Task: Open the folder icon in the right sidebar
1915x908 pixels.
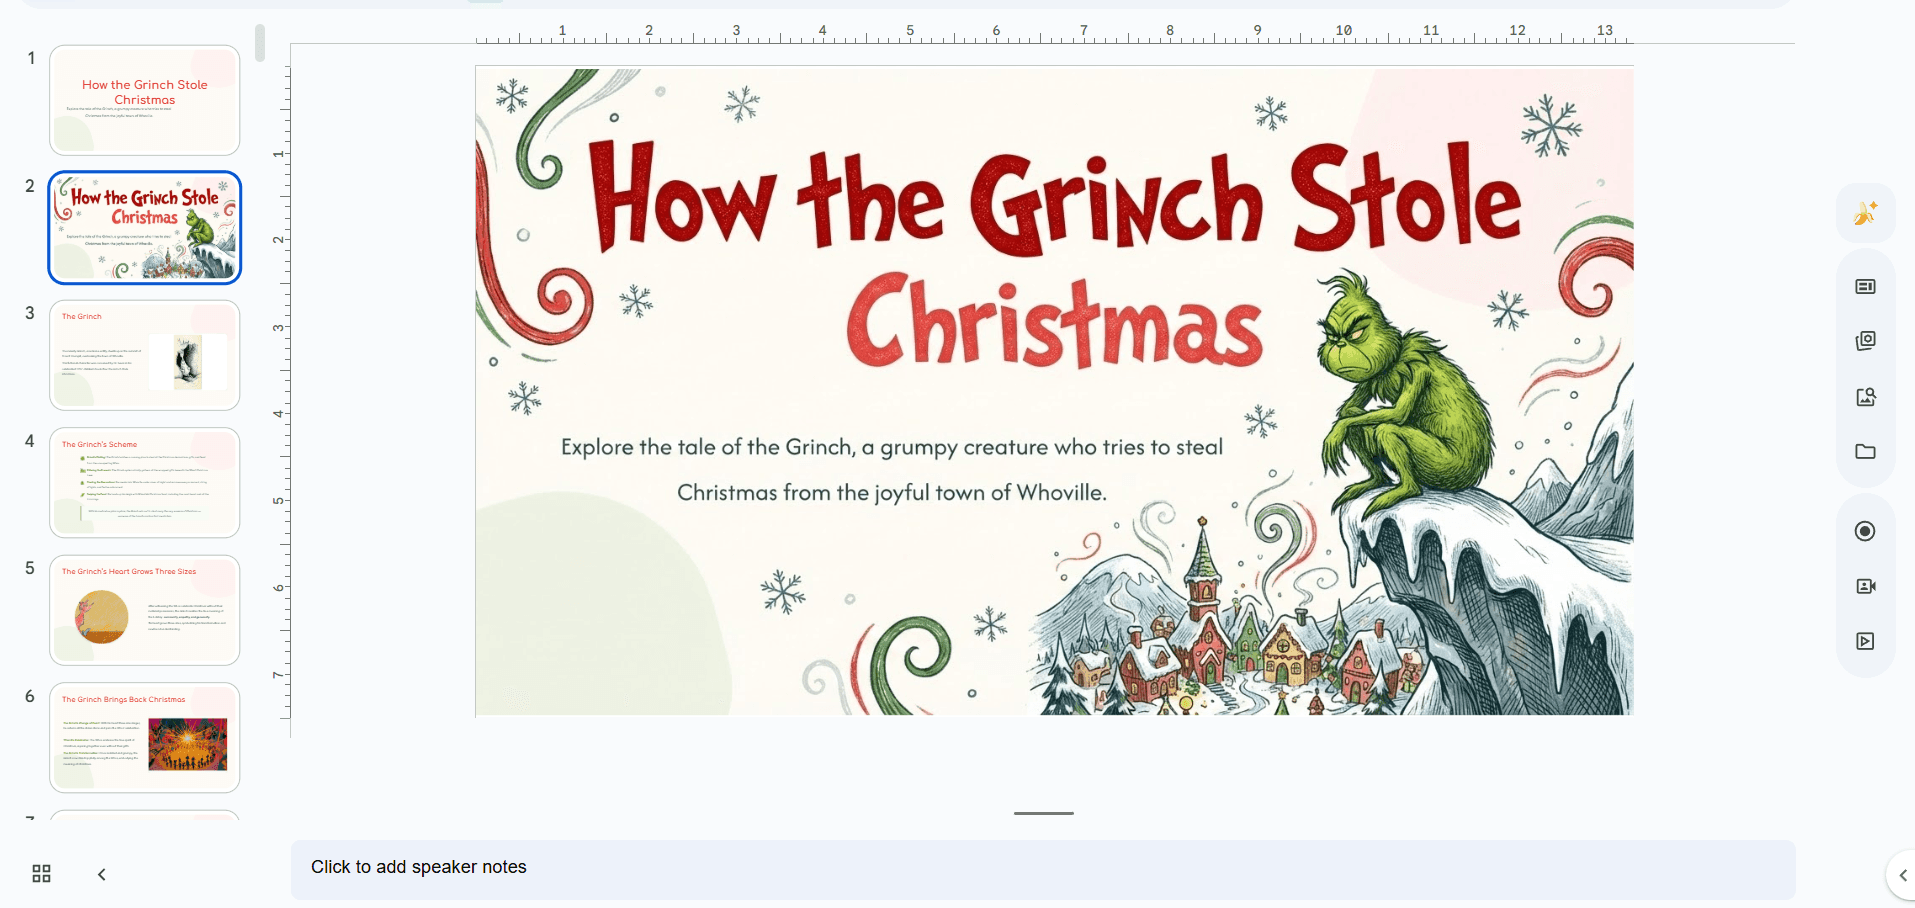Action: [x=1865, y=452]
